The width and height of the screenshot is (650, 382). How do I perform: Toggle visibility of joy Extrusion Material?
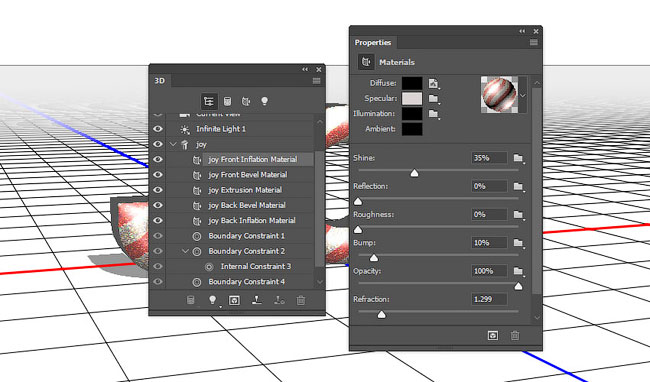158,190
